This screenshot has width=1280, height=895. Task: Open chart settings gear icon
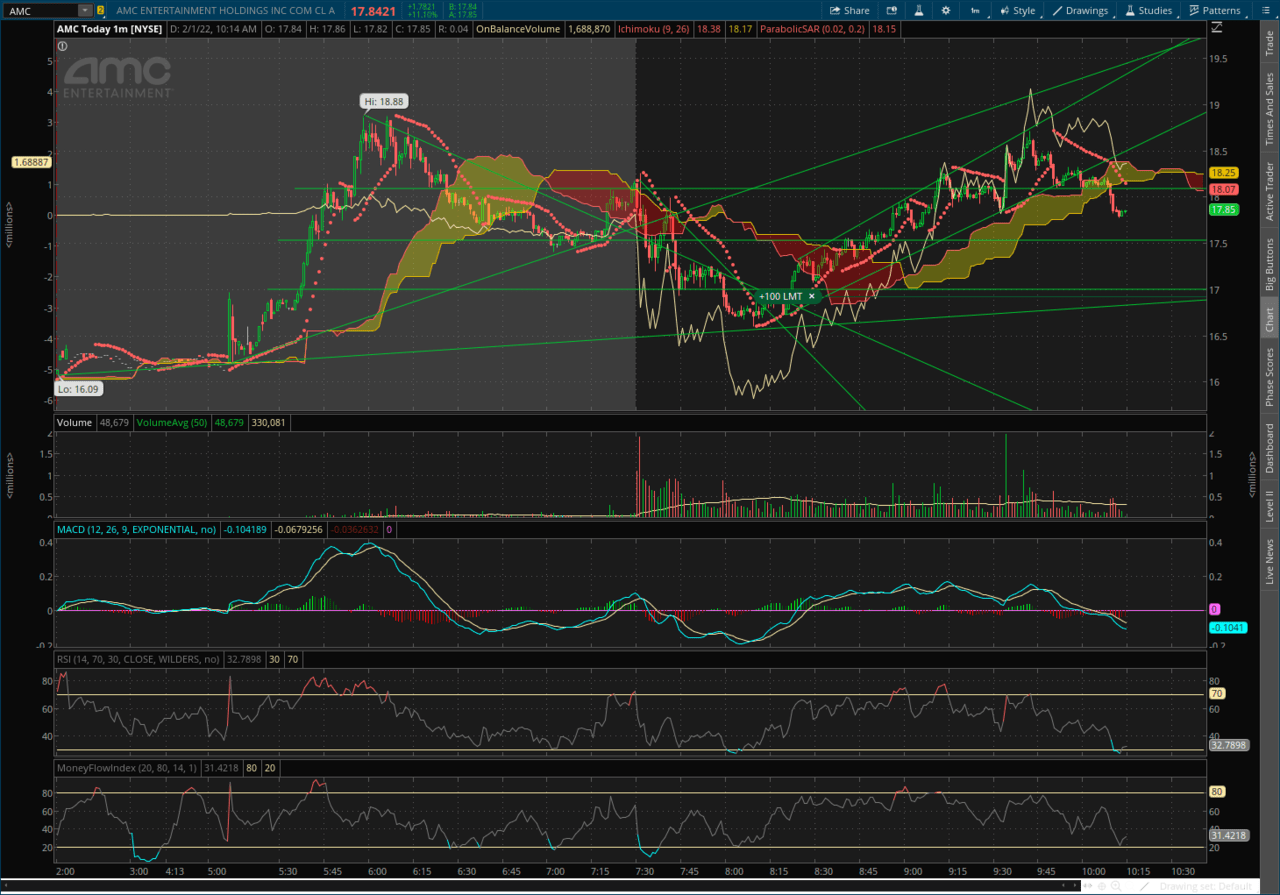pos(946,10)
